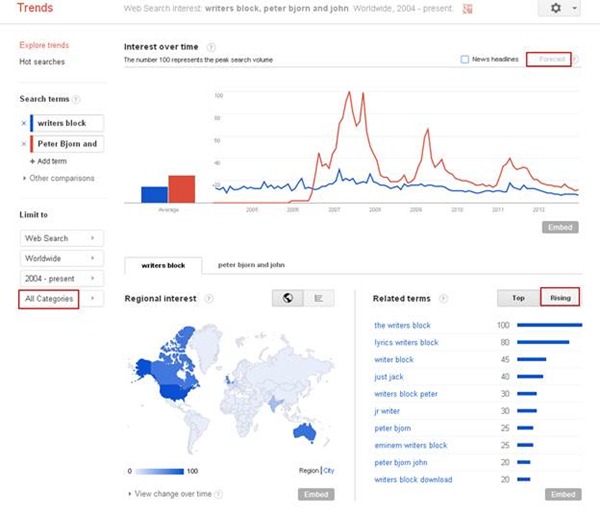Toggle the Forecast option

[550, 59]
